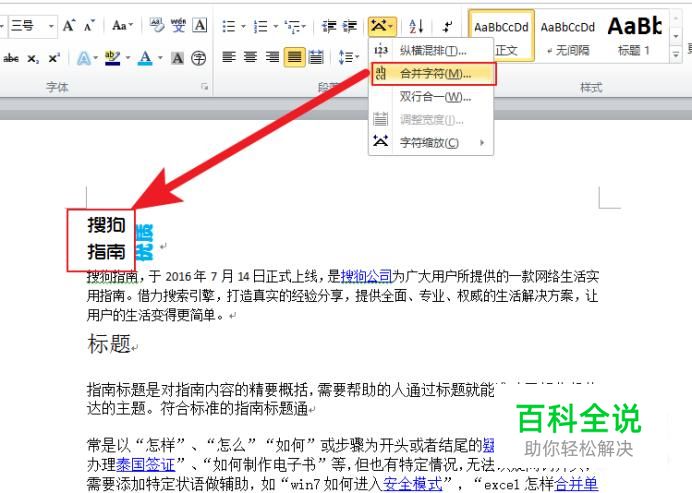Click the Show/Hide paragraph marks icon
This screenshot has width=692, height=493.
tap(448, 26)
